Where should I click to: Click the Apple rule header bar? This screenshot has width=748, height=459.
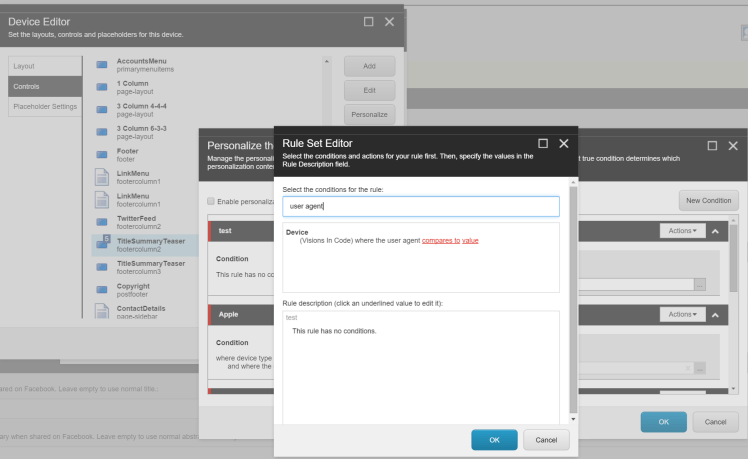(x=241, y=314)
